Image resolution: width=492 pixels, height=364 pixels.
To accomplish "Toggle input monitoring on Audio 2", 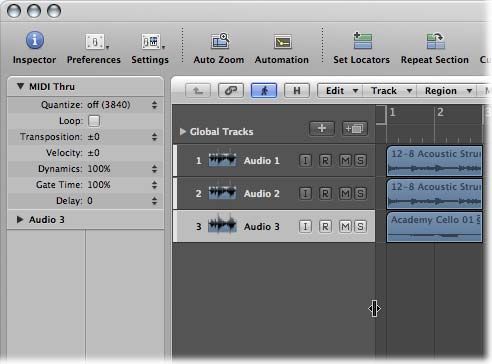I will (305, 193).
